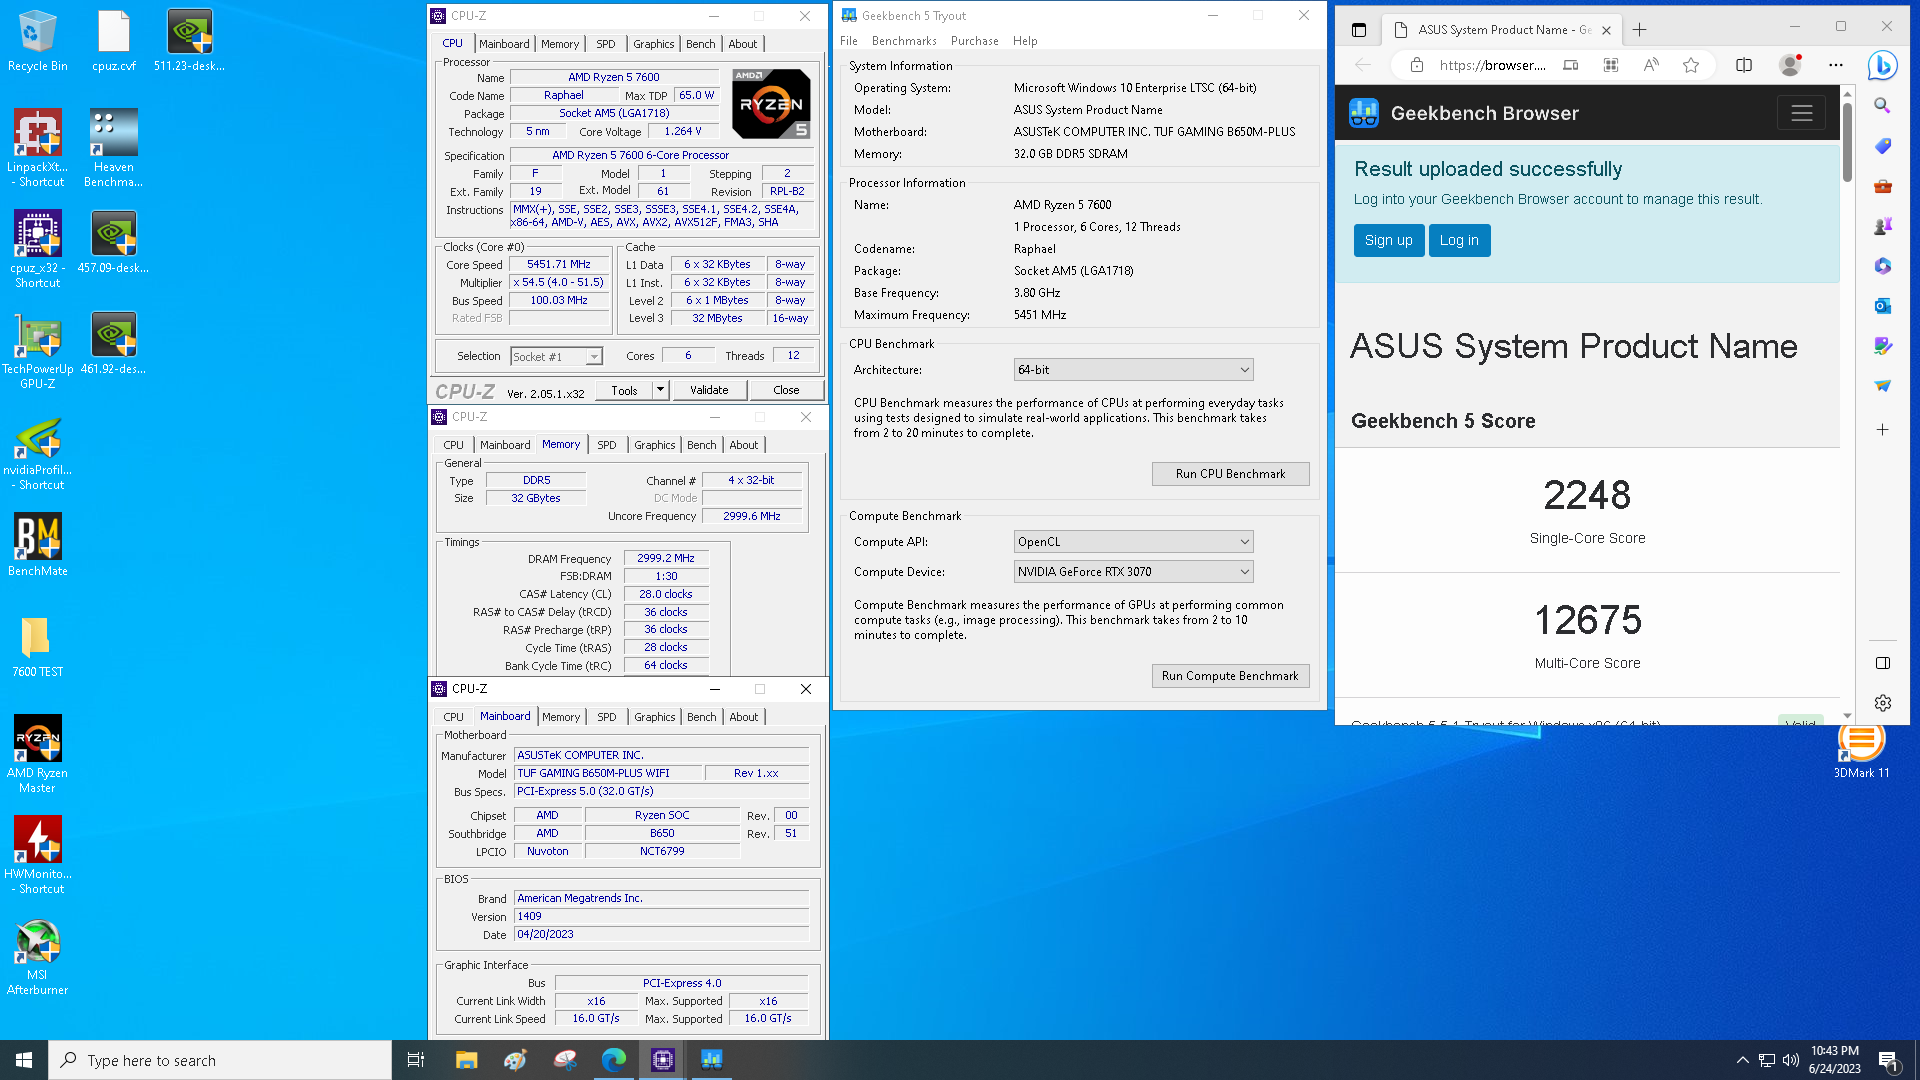This screenshot has width=1920, height=1080.
Task: Launch MSI Afterburner desktop icon
Action: pos(37,956)
